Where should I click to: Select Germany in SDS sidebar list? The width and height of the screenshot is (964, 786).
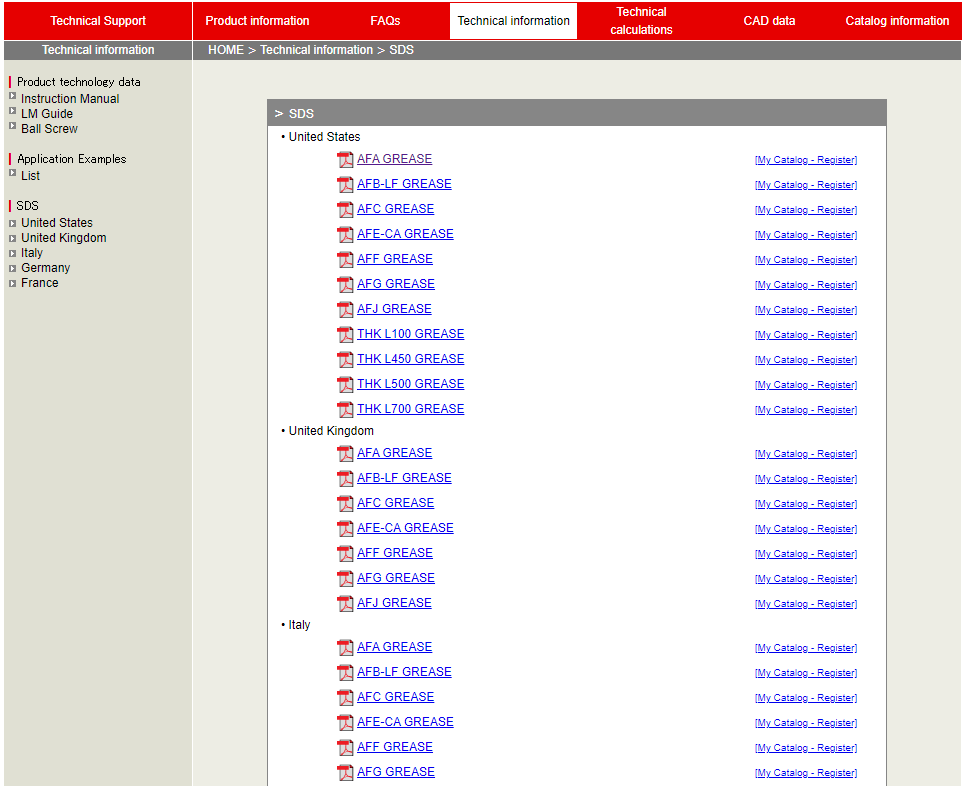(x=45, y=268)
